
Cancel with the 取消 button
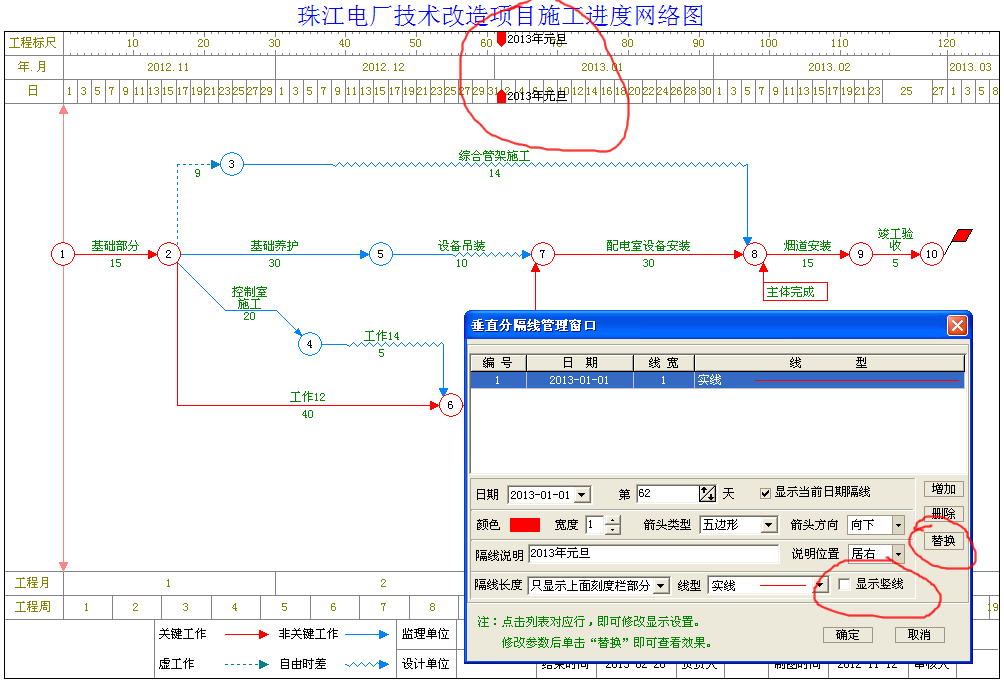coord(919,635)
